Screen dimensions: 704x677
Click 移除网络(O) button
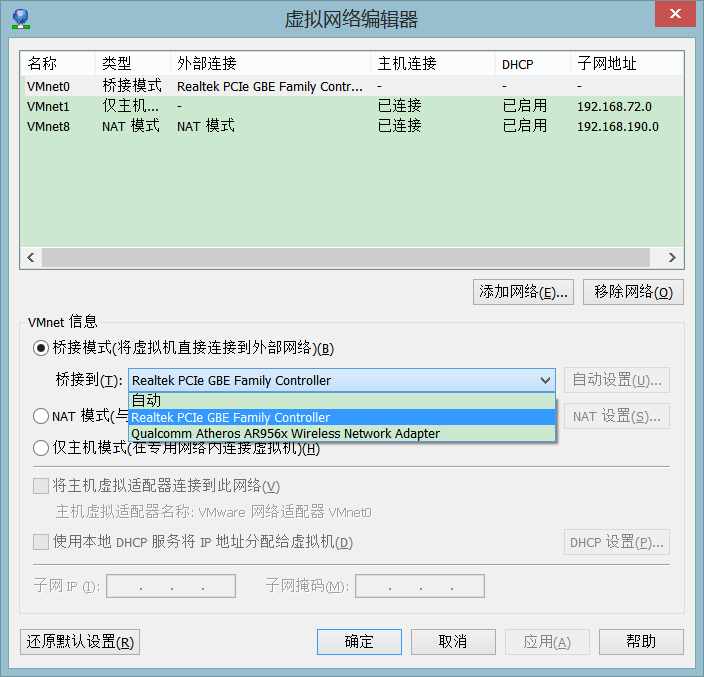(633, 292)
